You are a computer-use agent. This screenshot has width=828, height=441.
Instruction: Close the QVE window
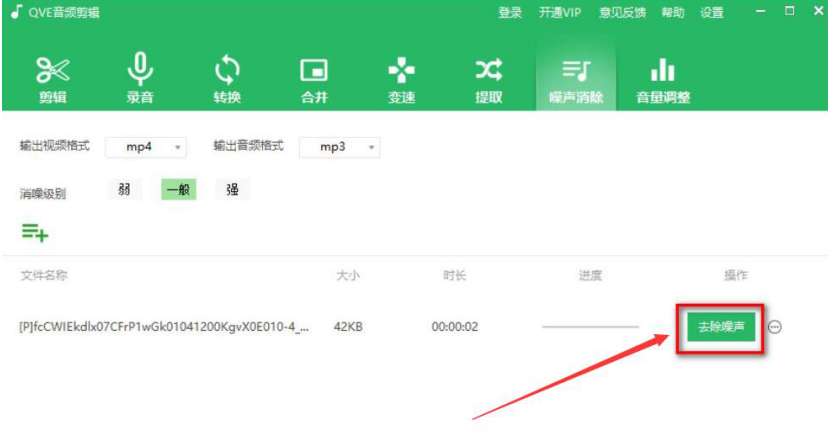point(818,11)
